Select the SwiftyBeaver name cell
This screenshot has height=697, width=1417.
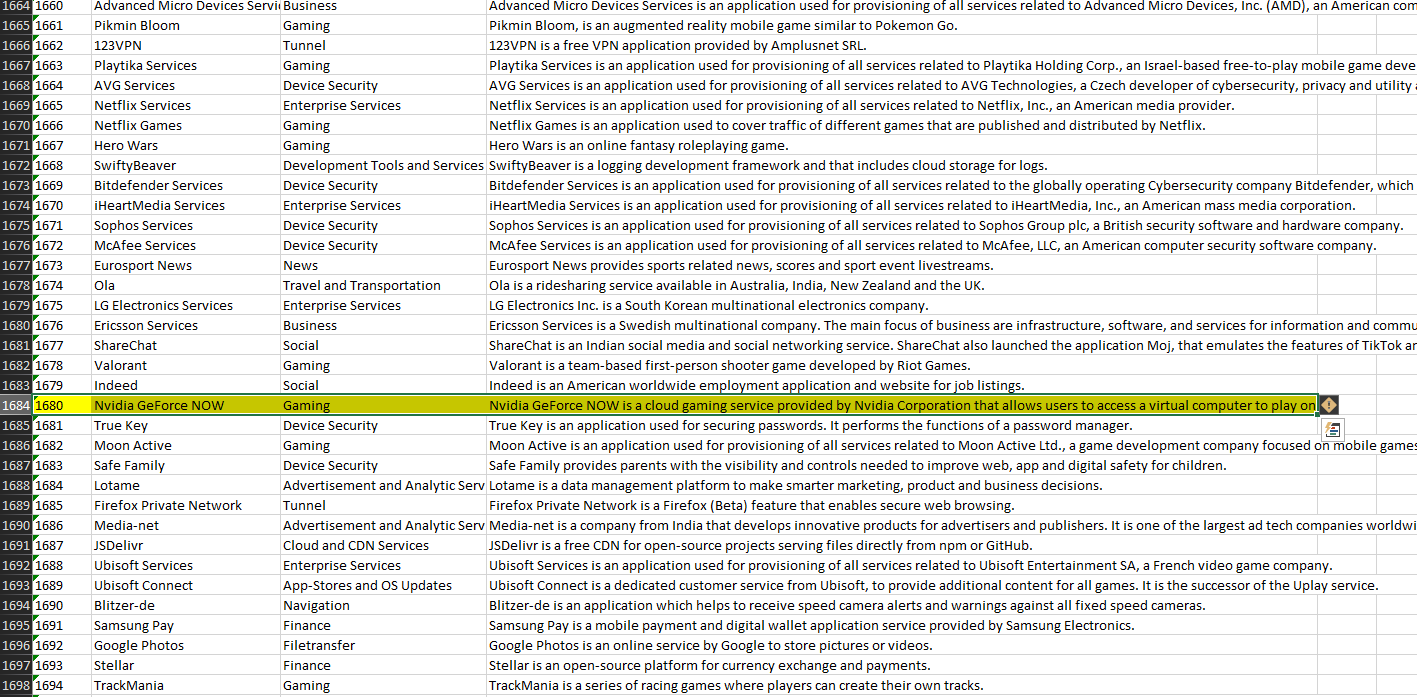click(186, 165)
